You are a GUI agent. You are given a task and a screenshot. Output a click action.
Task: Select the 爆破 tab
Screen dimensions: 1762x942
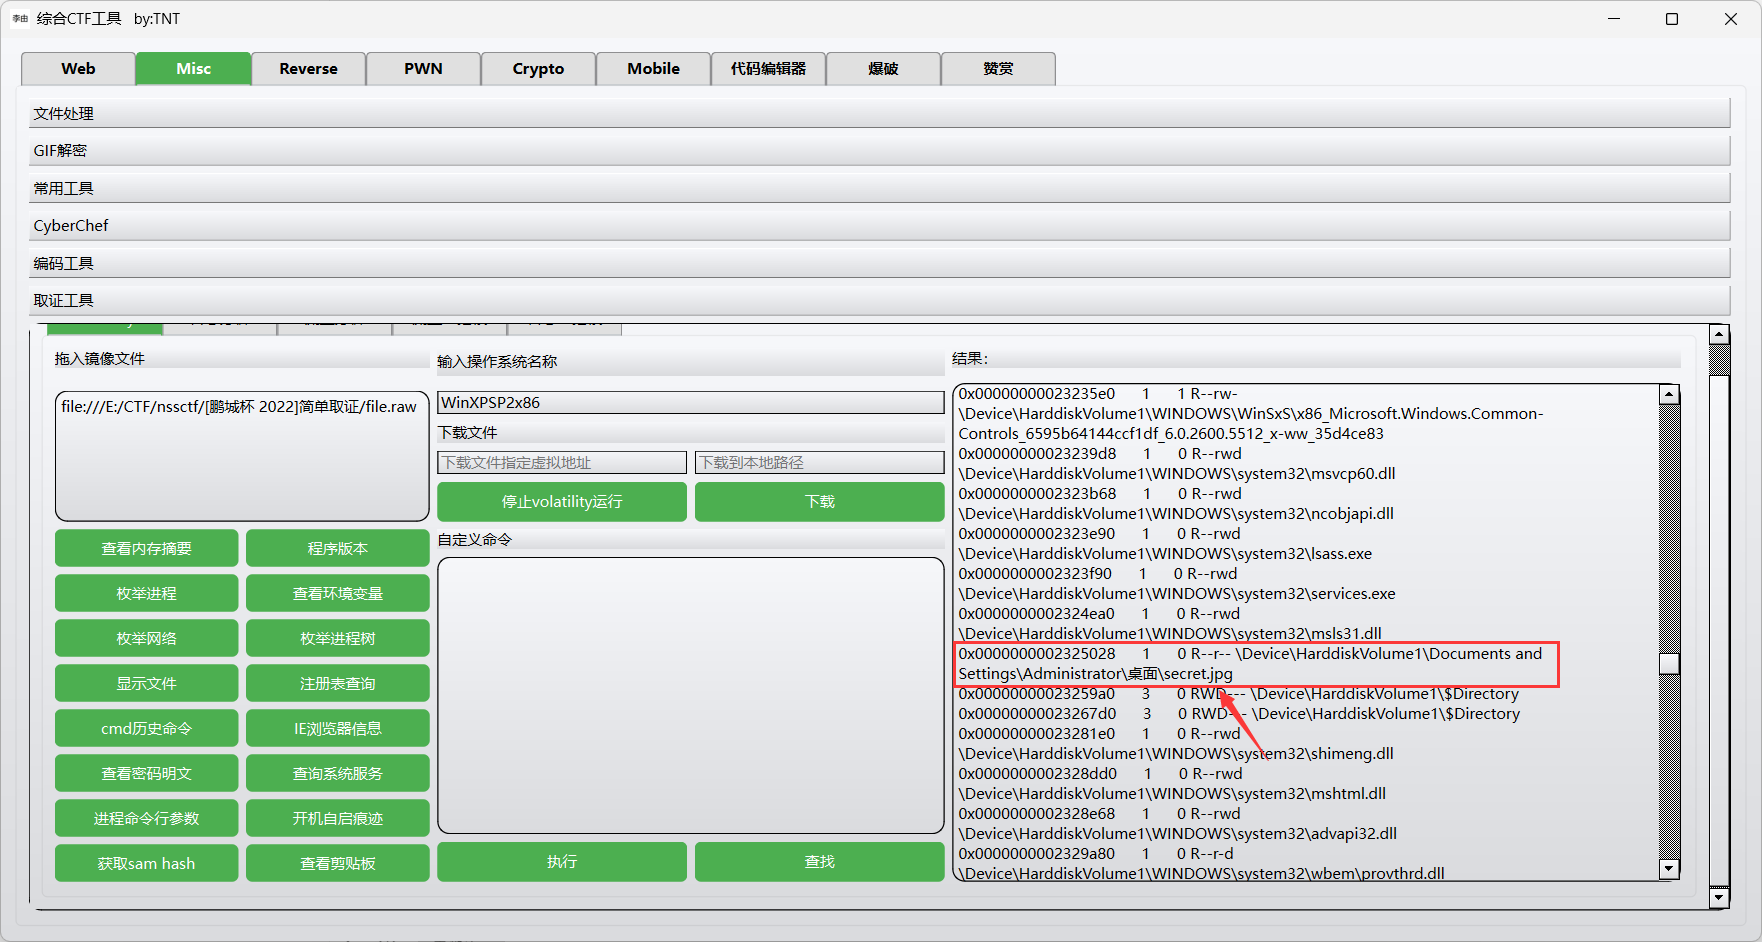pyautogui.click(x=883, y=69)
